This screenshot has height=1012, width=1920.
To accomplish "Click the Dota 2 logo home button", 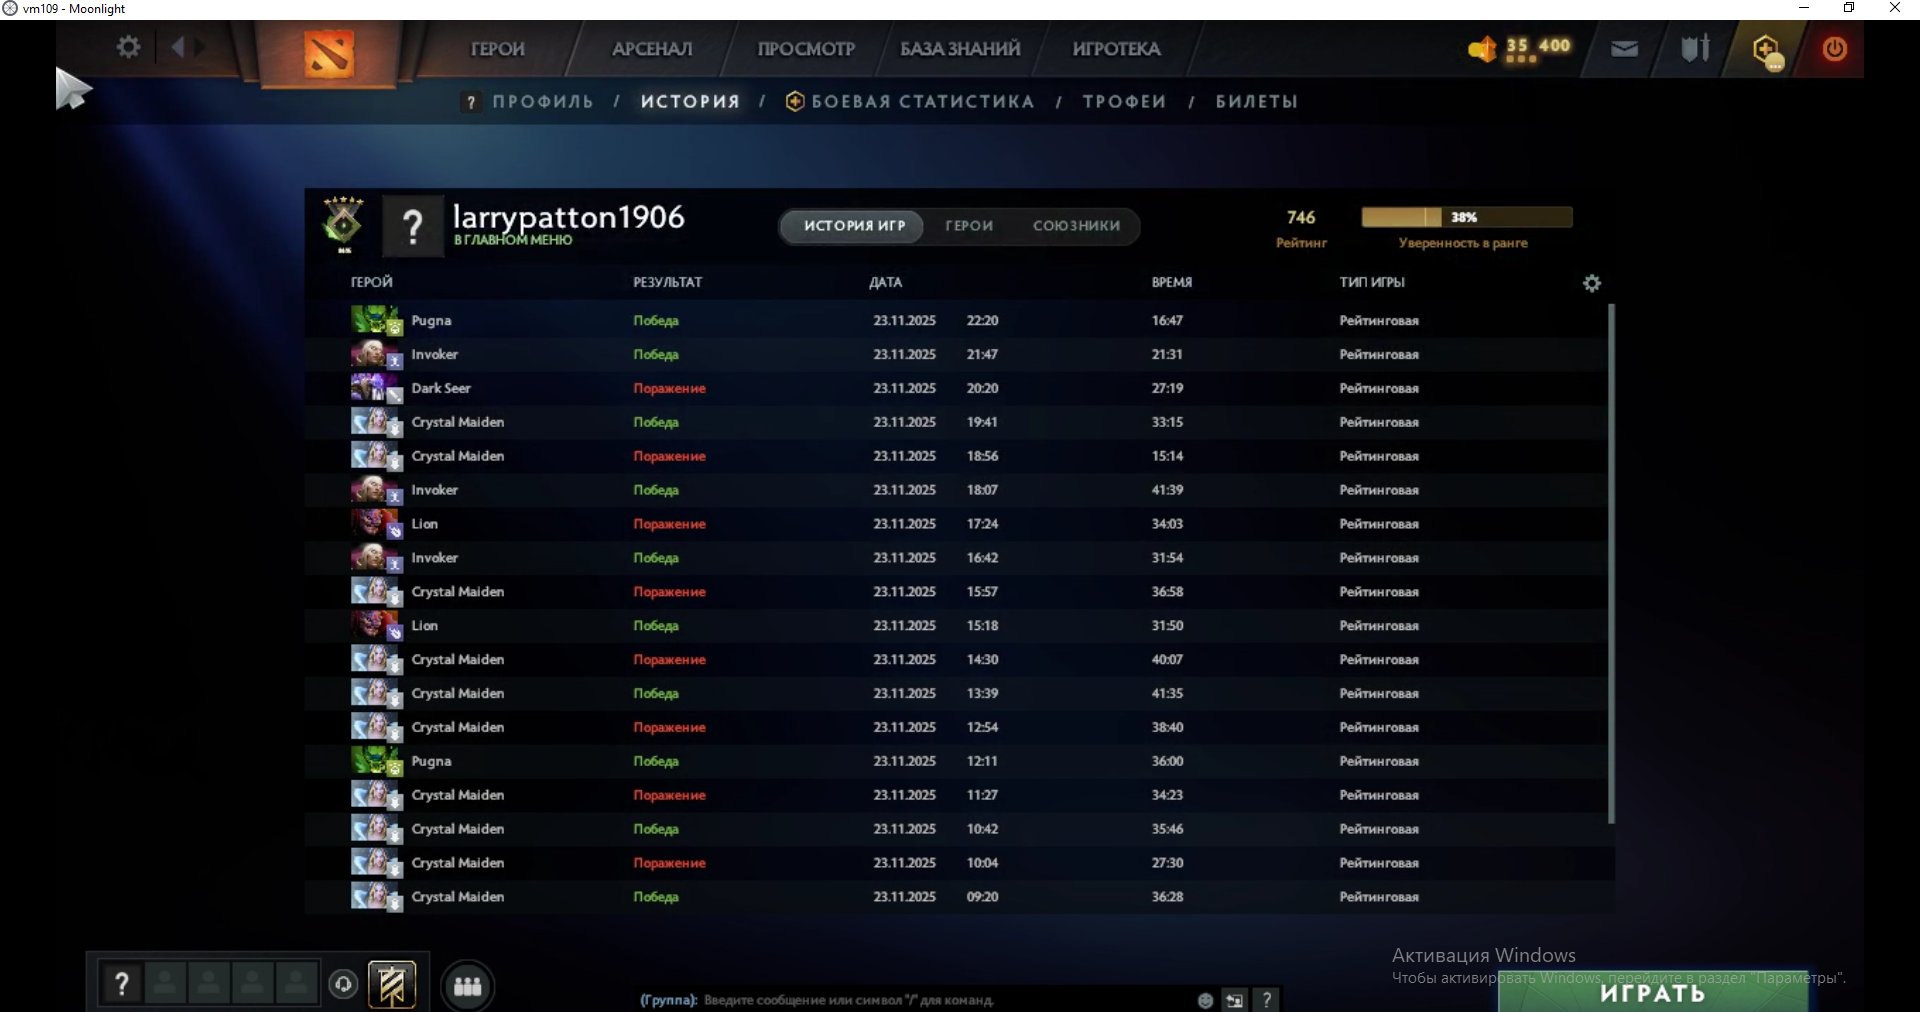I will 329,52.
